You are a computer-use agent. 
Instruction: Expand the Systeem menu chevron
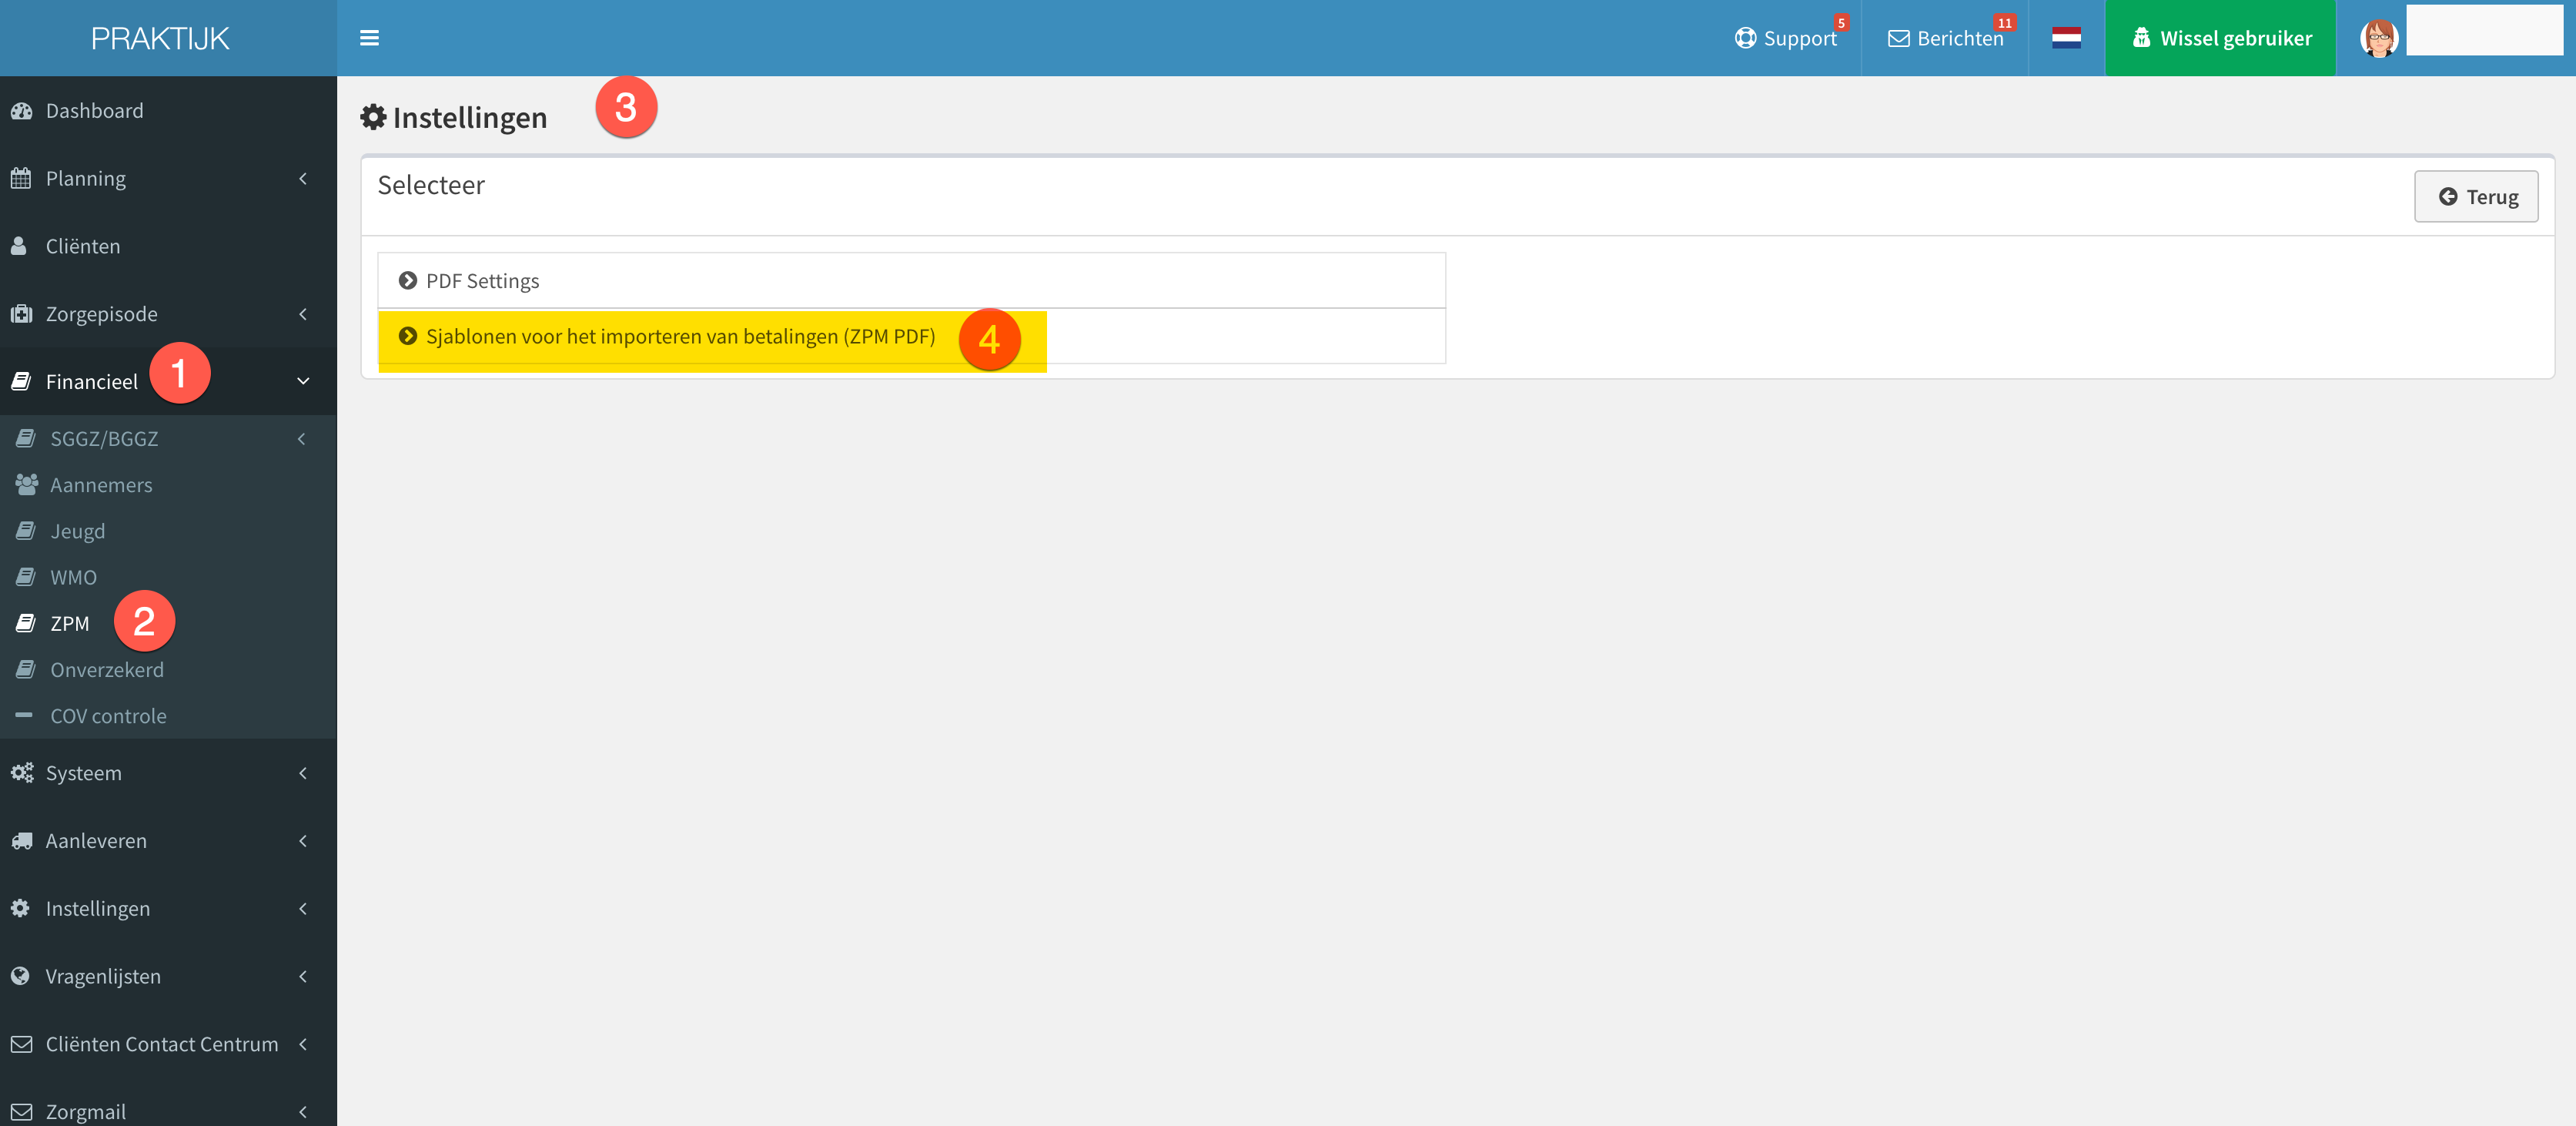click(303, 773)
